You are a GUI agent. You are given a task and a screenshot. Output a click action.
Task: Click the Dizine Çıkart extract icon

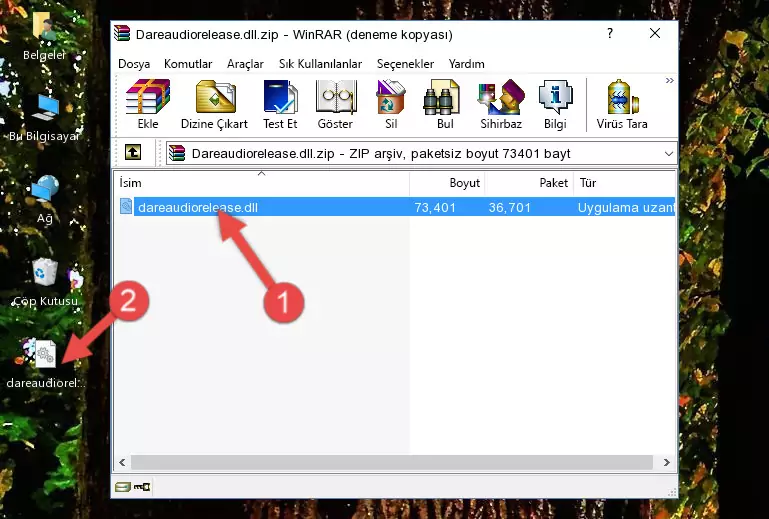click(214, 104)
